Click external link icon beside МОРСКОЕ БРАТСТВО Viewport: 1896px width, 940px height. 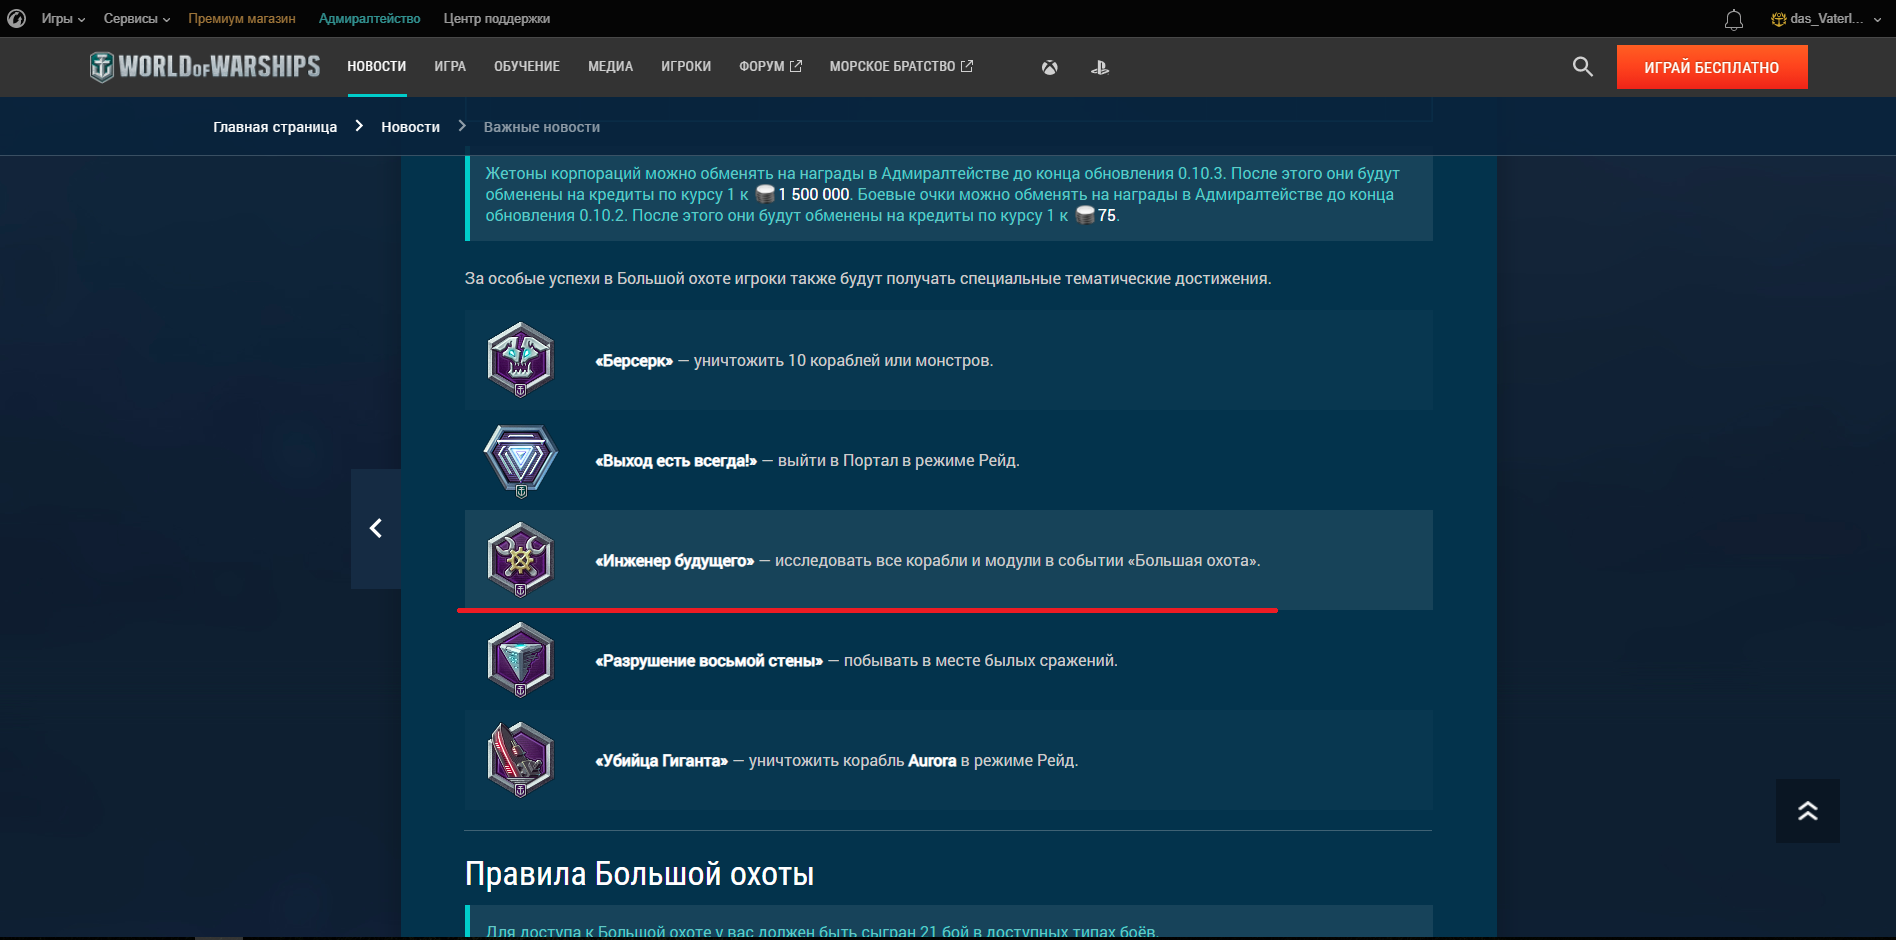pyautogui.click(x=967, y=66)
